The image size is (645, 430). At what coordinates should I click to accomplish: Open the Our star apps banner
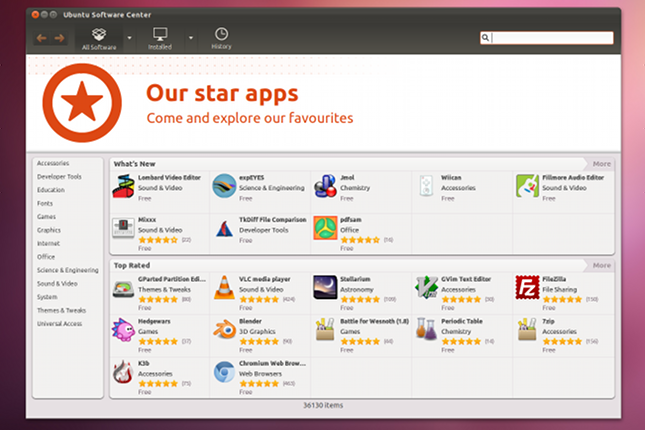click(323, 103)
